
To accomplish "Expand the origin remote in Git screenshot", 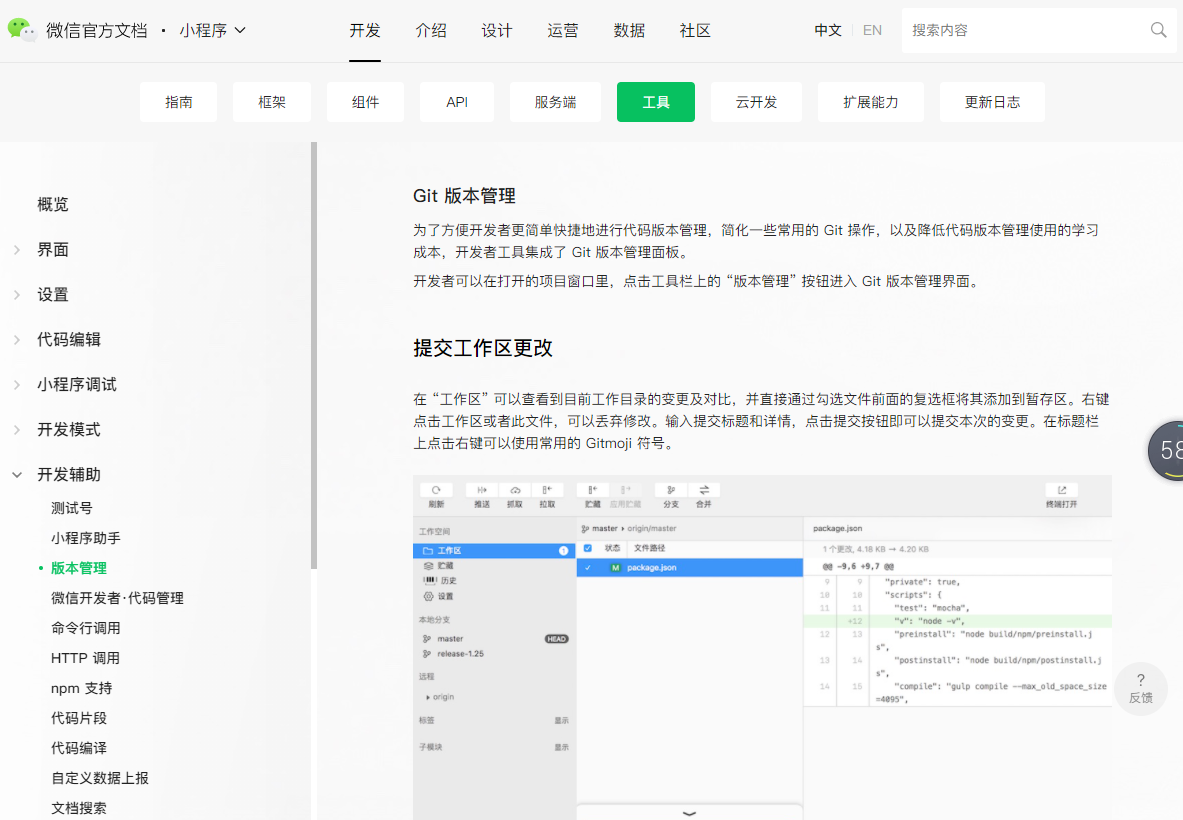I will pyautogui.click(x=428, y=697).
